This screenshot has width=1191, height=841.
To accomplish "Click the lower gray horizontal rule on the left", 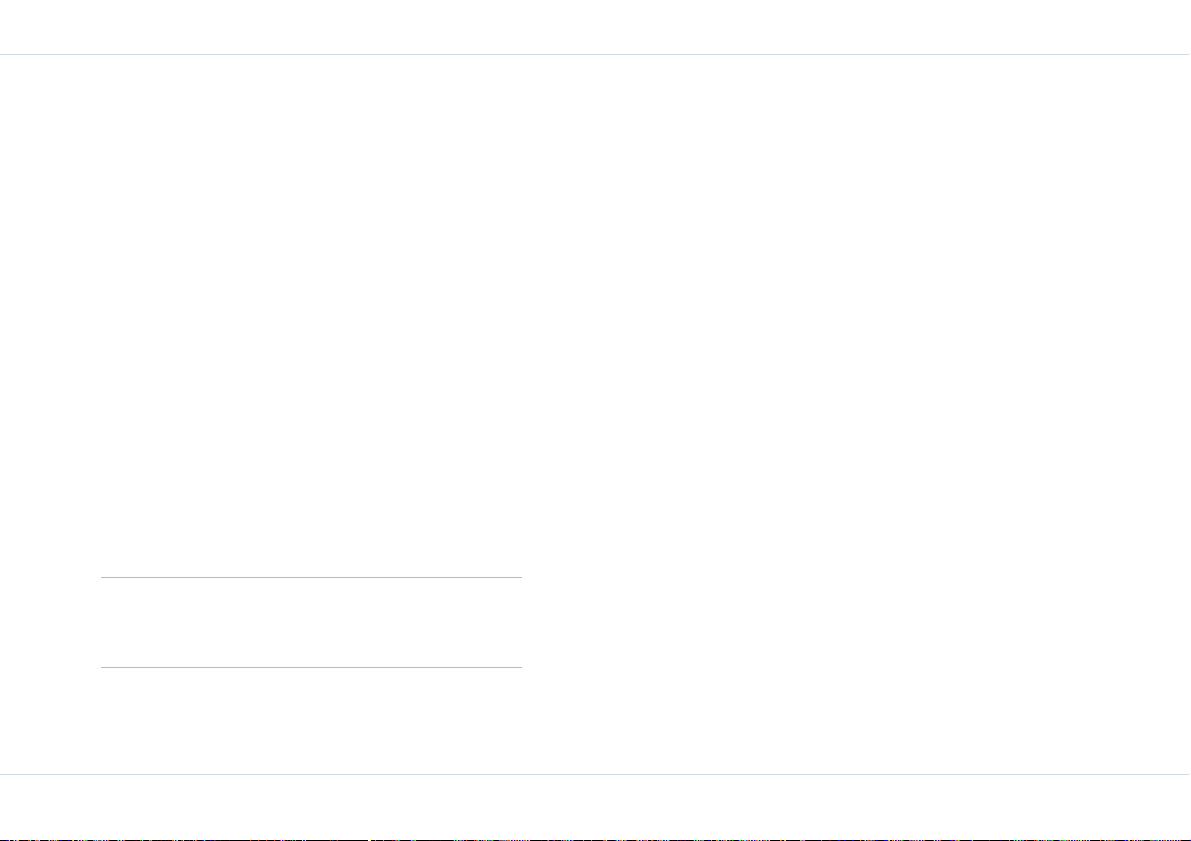I will [311, 667].
